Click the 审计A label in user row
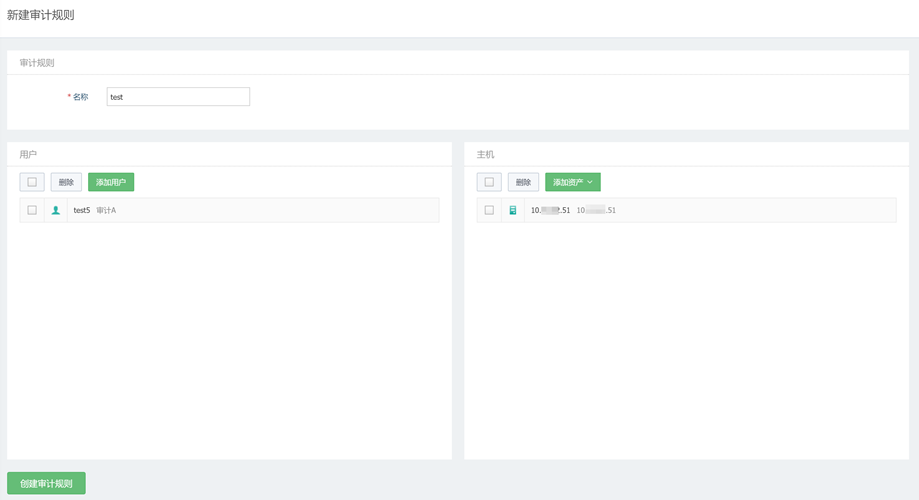Viewport: 919px width, 500px height. [106, 210]
